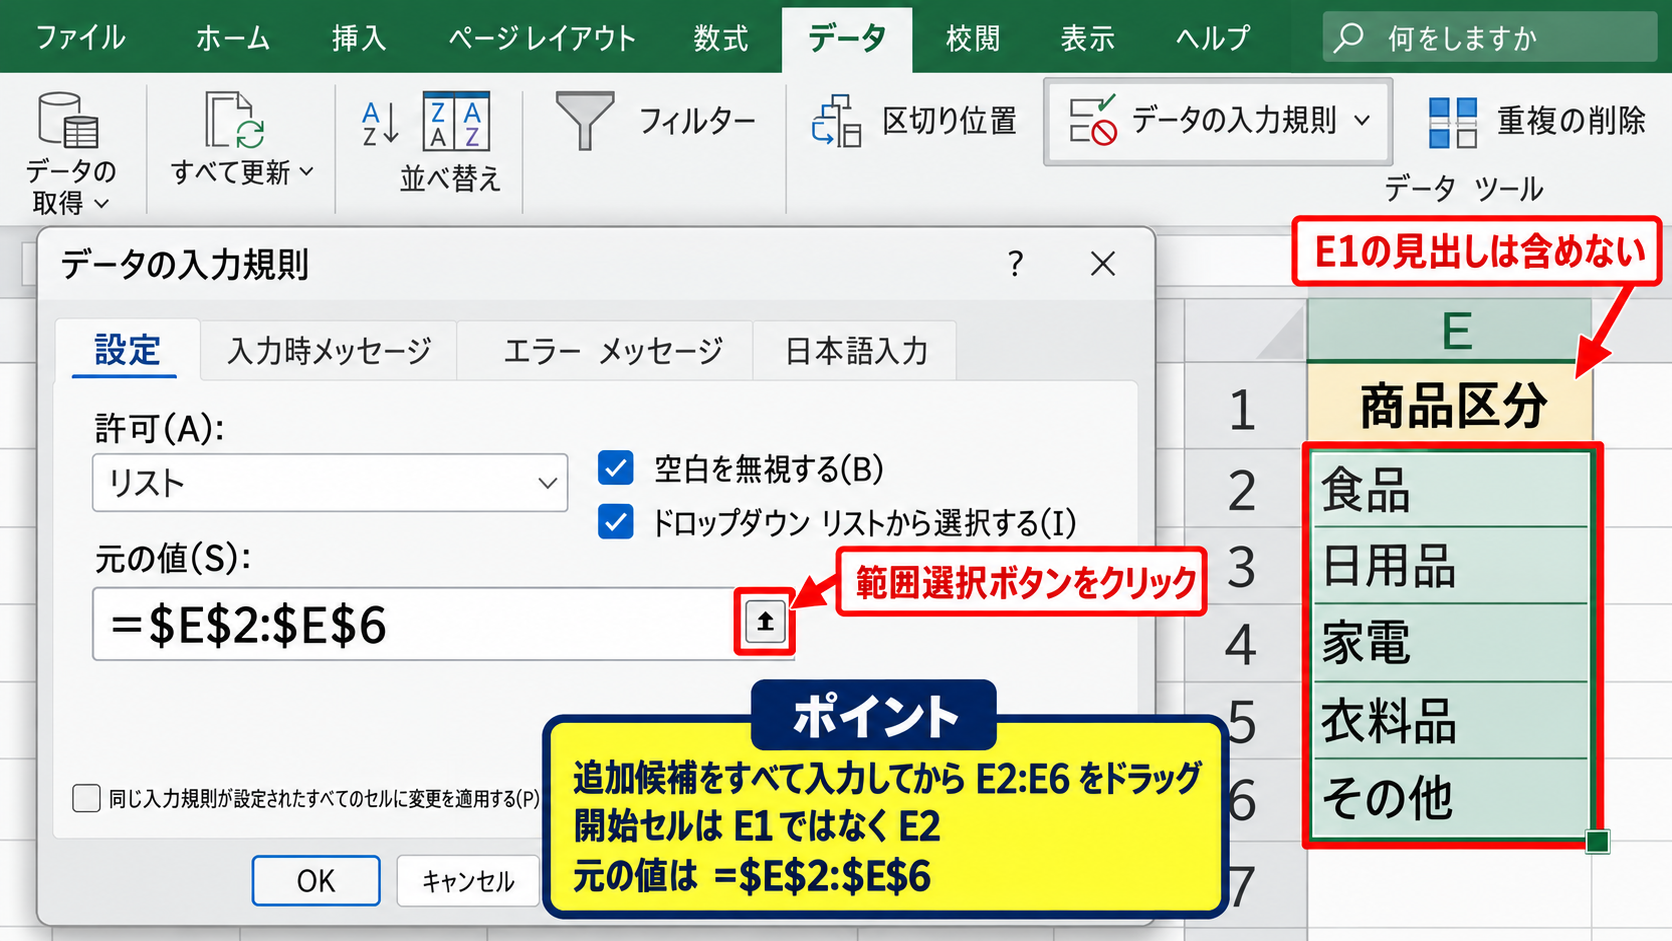1672x941 pixels.
Task: Open help via the ? dialog button
Action: (x=1015, y=264)
